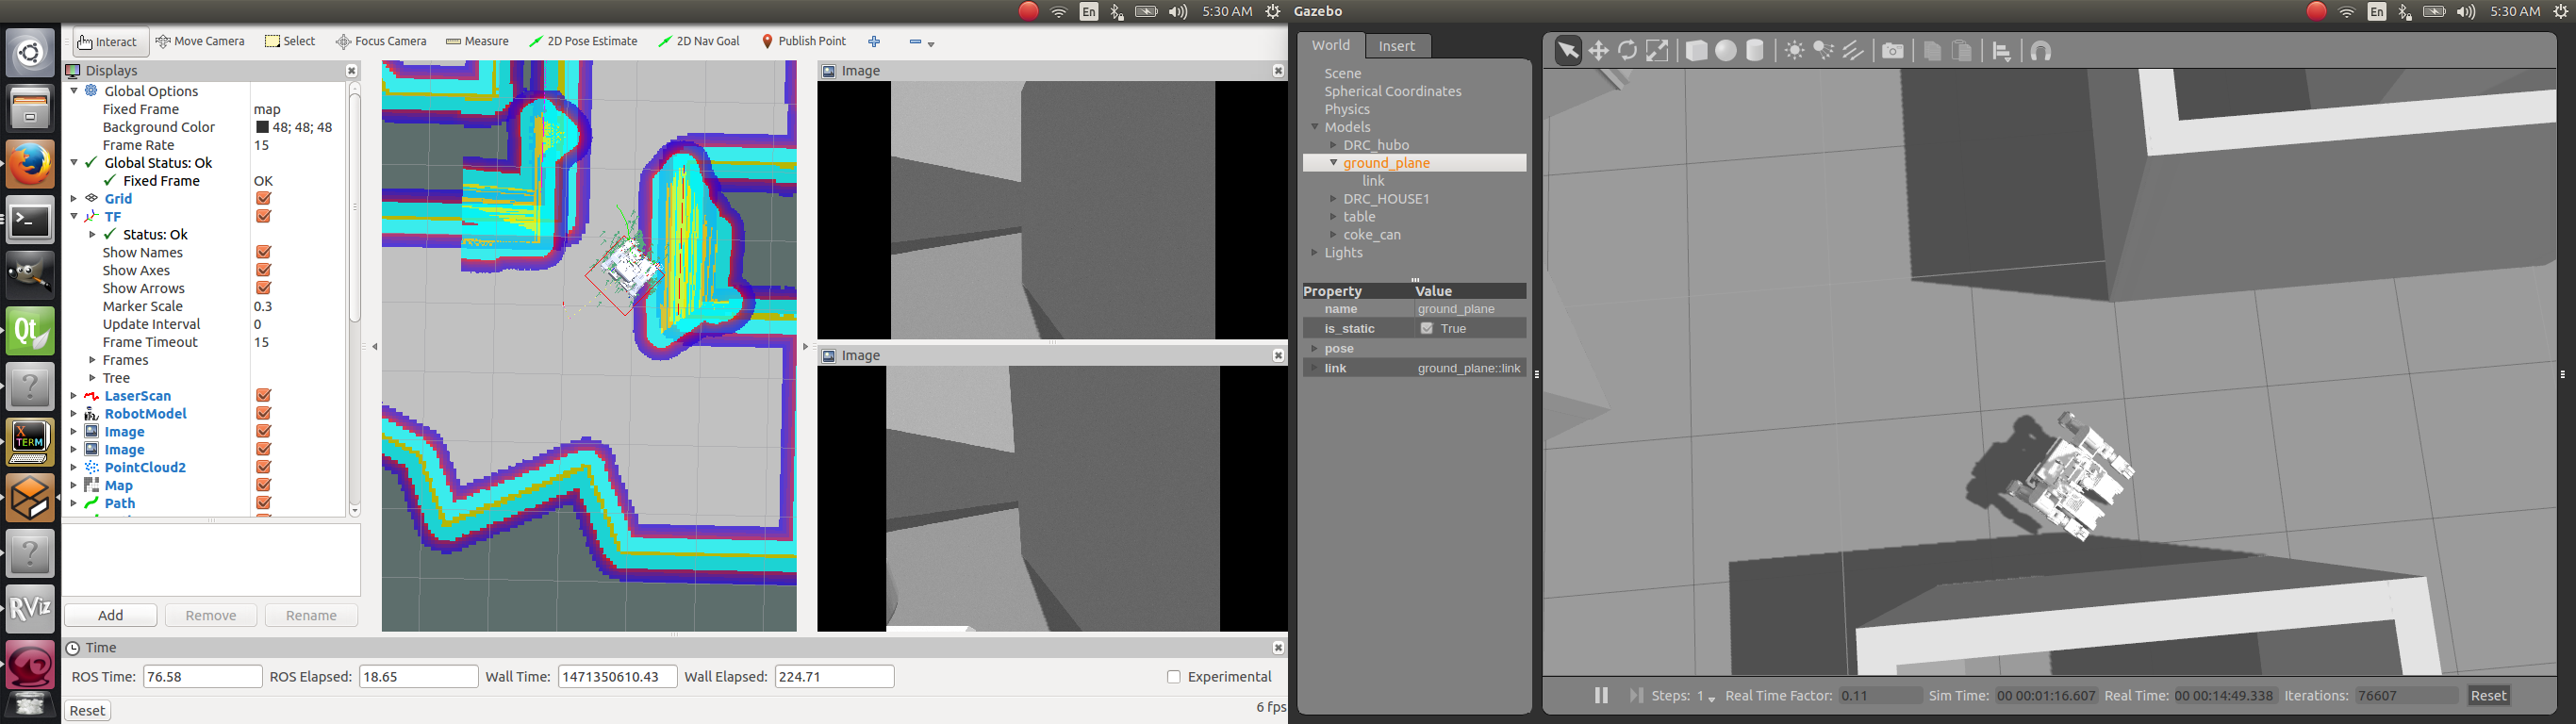Open the minus remove-tool dropdown in RViz

(x=921, y=42)
